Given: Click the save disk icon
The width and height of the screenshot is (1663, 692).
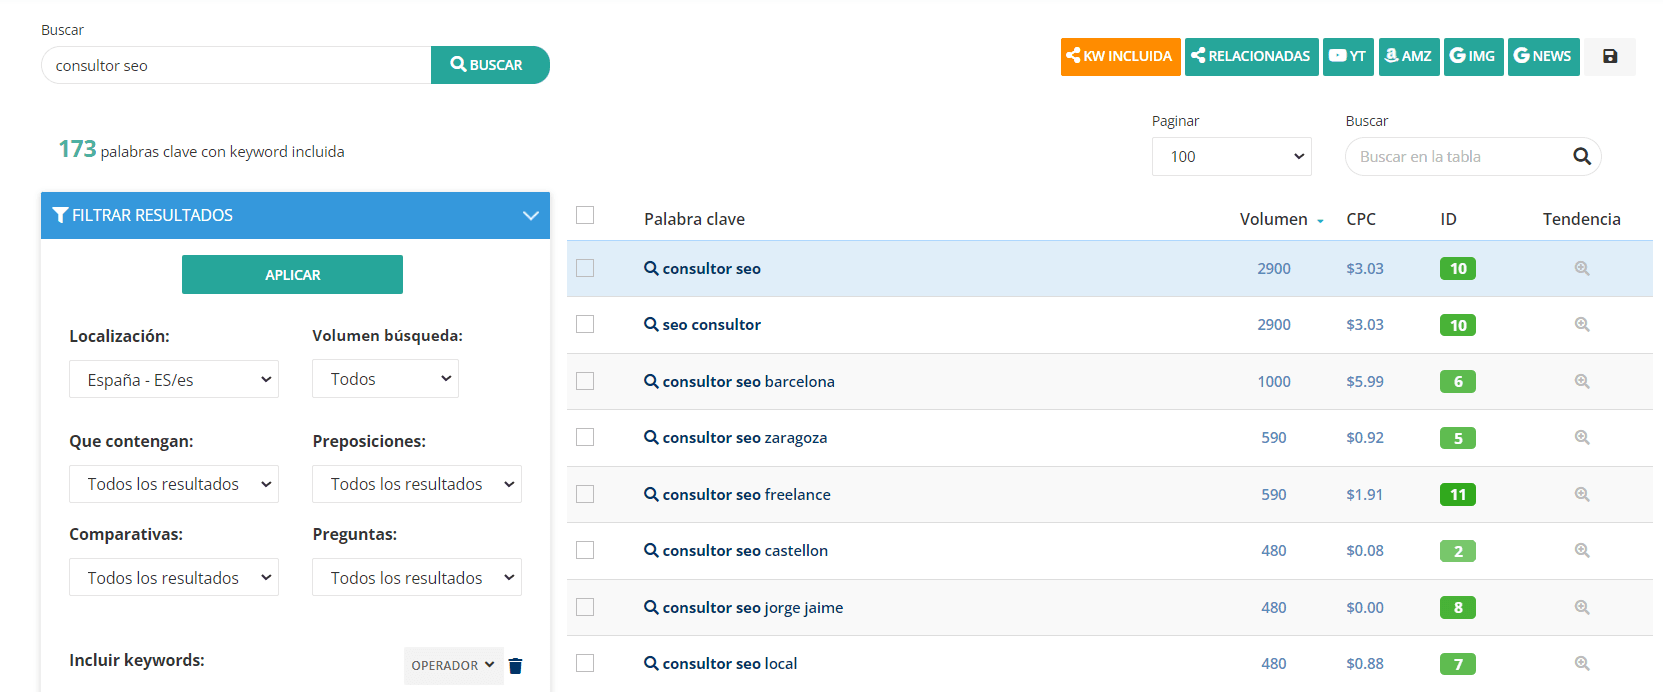Looking at the screenshot, I should [1609, 56].
